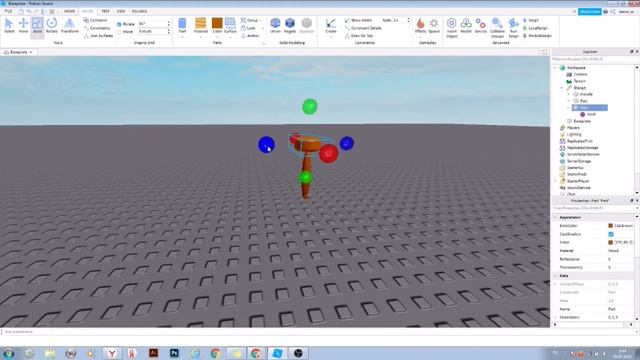The width and height of the screenshot is (640, 360).
Task: Click the Move snap studs field
Action: pyautogui.click(x=152, y=31)
